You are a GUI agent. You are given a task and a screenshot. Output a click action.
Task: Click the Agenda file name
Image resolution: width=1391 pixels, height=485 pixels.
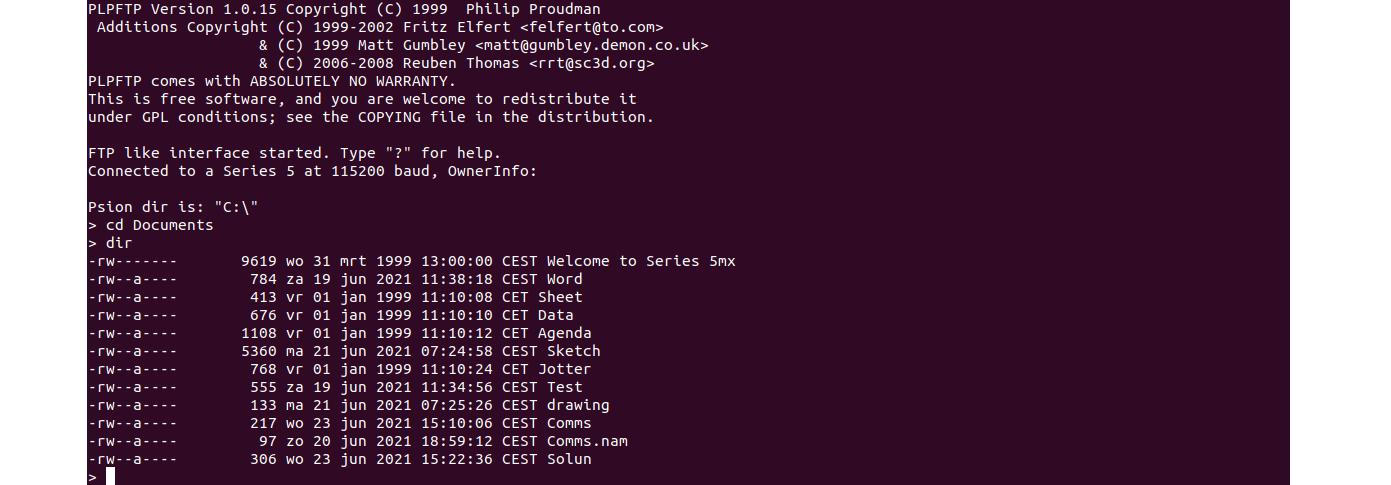pyautogui.click(x=564, y=333)
